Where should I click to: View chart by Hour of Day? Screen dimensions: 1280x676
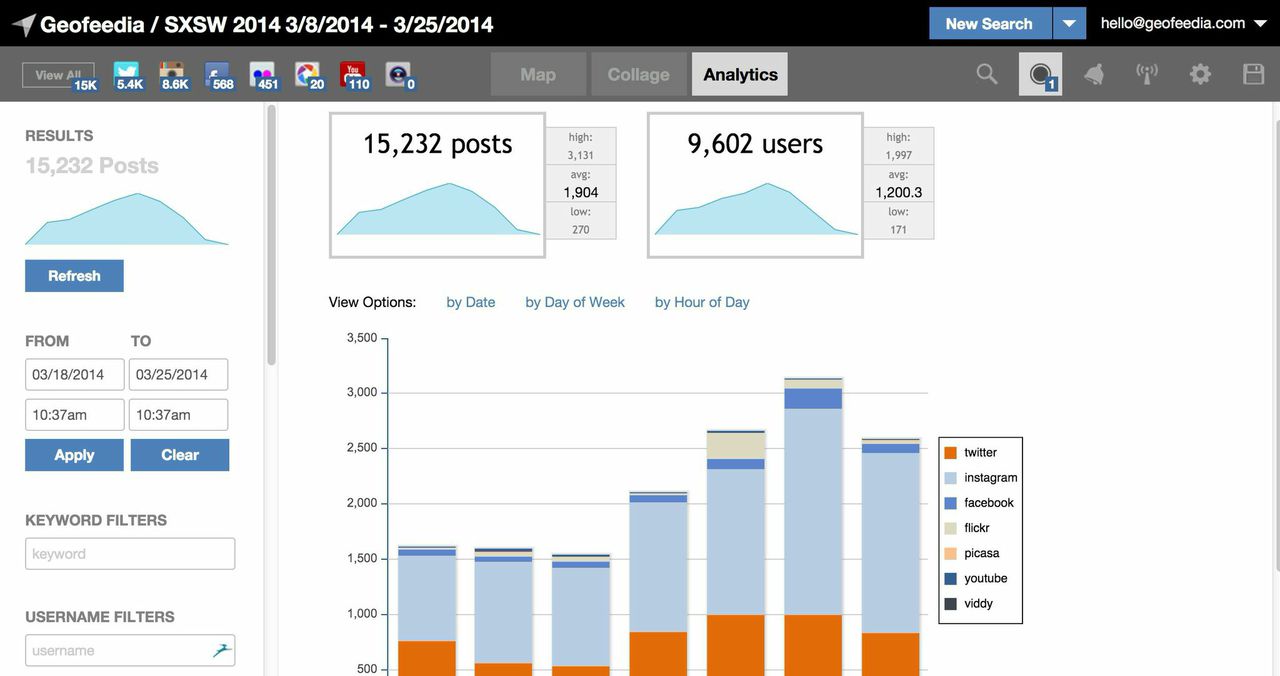(702, 302)
